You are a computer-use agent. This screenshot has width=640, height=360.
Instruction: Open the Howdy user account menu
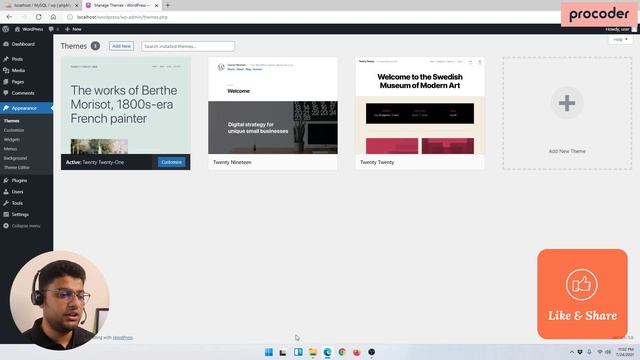pos(620,29)
